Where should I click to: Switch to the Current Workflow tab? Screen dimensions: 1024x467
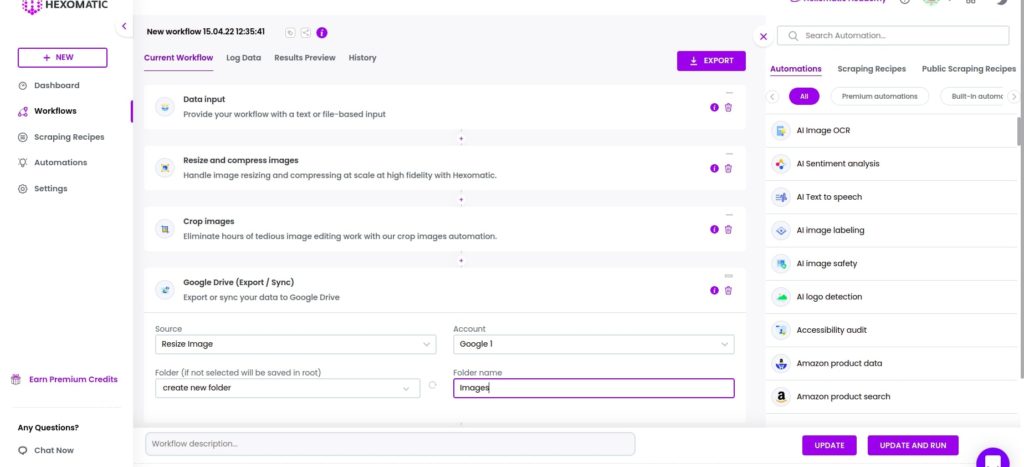[x=178, y=57]
